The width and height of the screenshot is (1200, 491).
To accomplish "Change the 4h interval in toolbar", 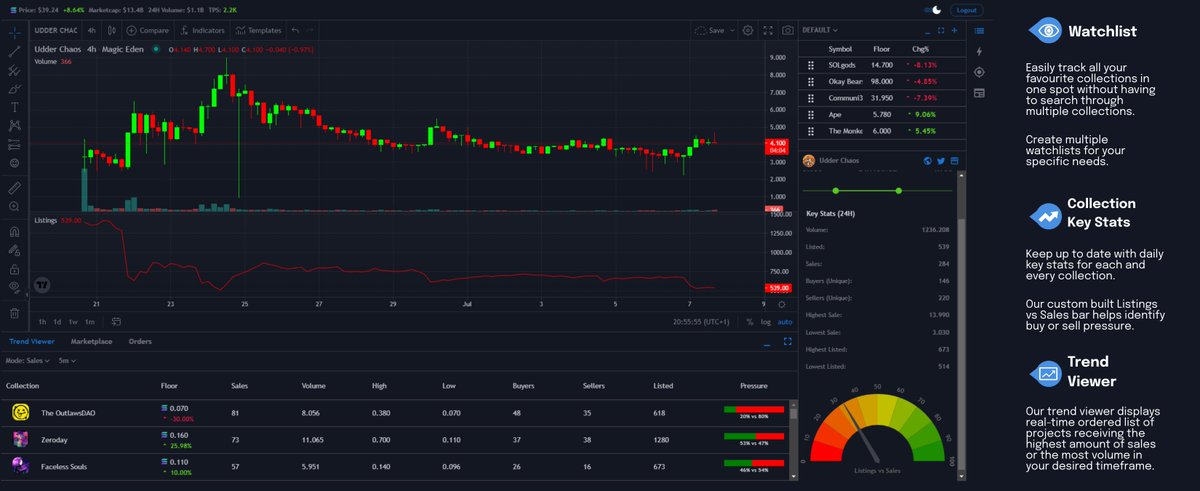I will pos(92,30).
